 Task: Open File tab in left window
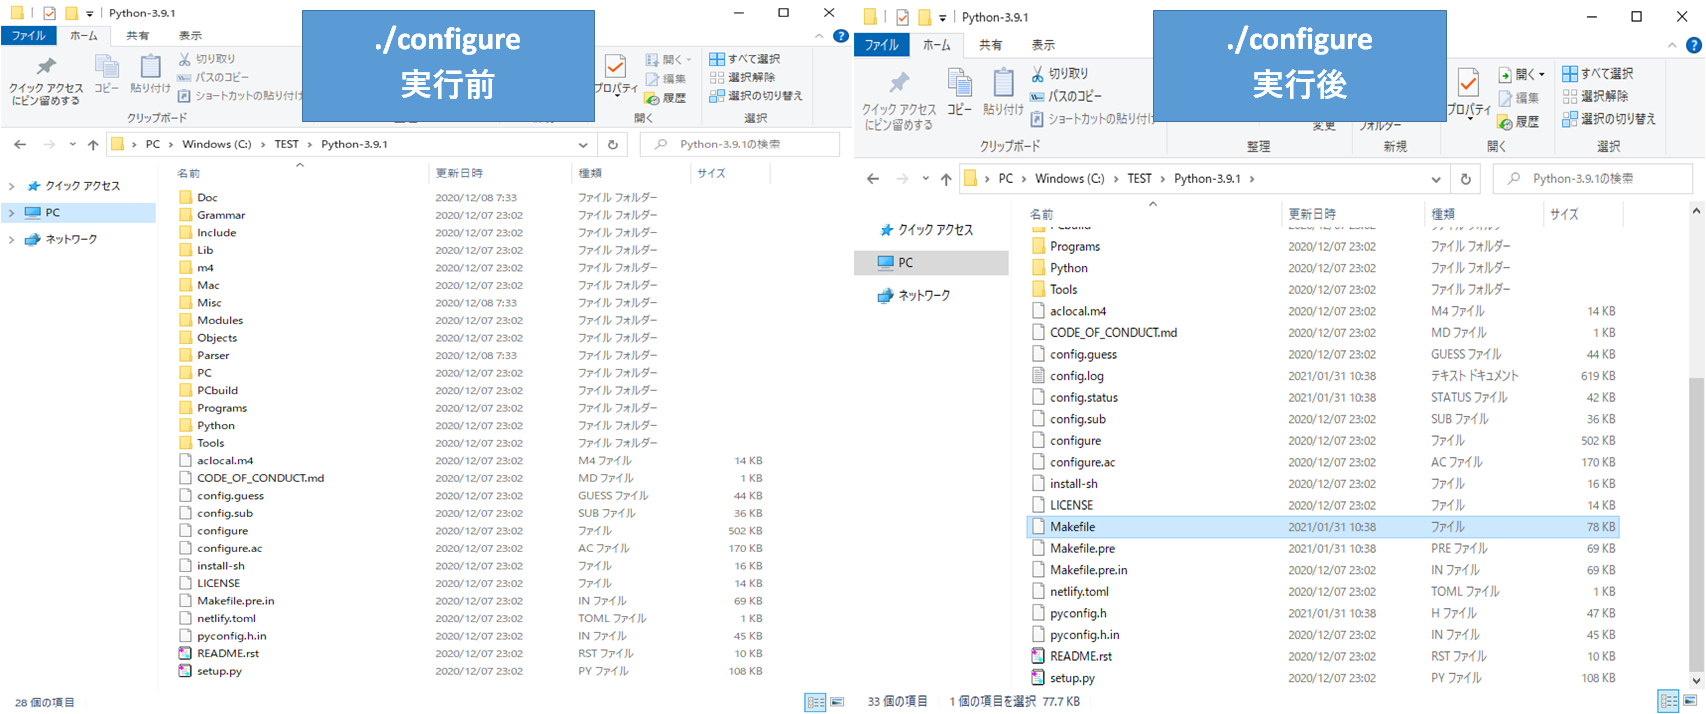[x=29, y=36]
